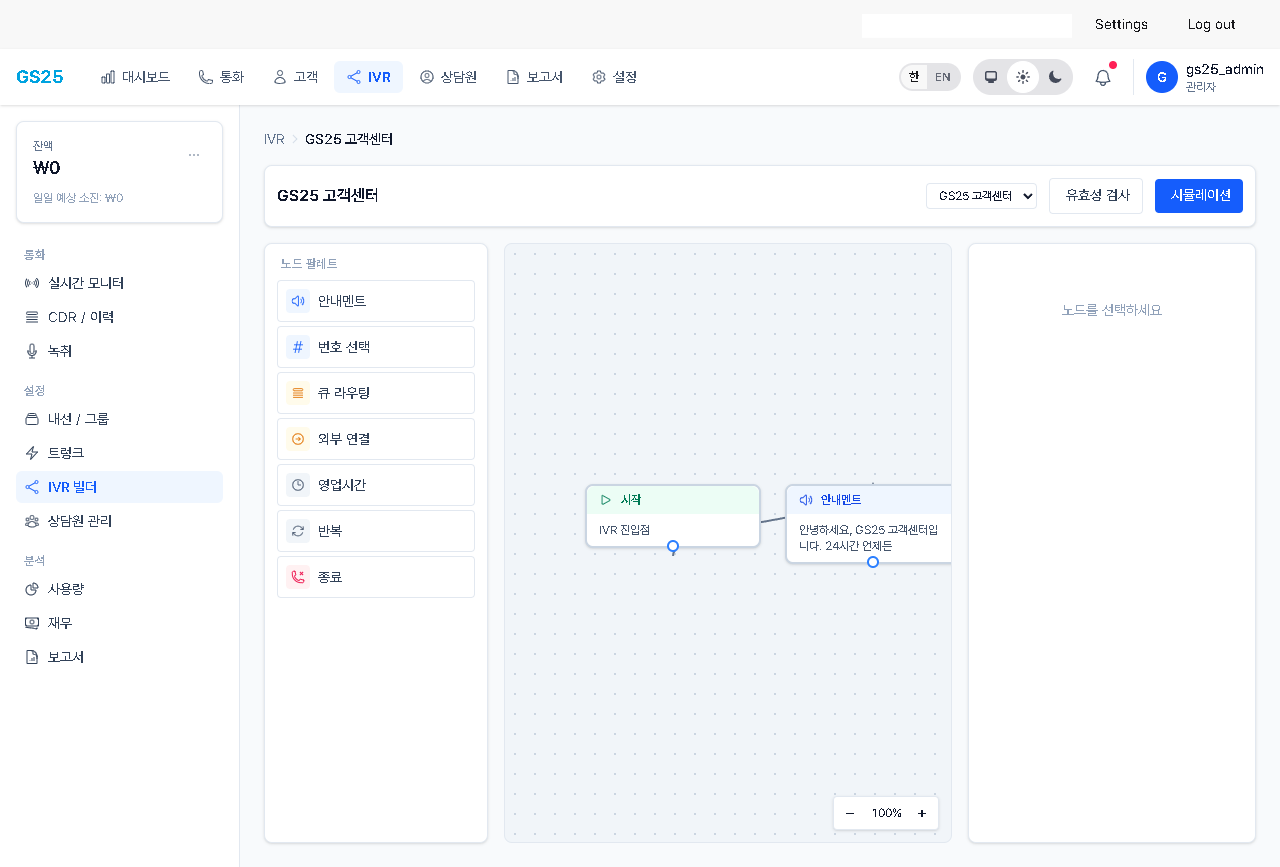
Task: Open 재무 in sidebar
Action: [x=119, y=623]
